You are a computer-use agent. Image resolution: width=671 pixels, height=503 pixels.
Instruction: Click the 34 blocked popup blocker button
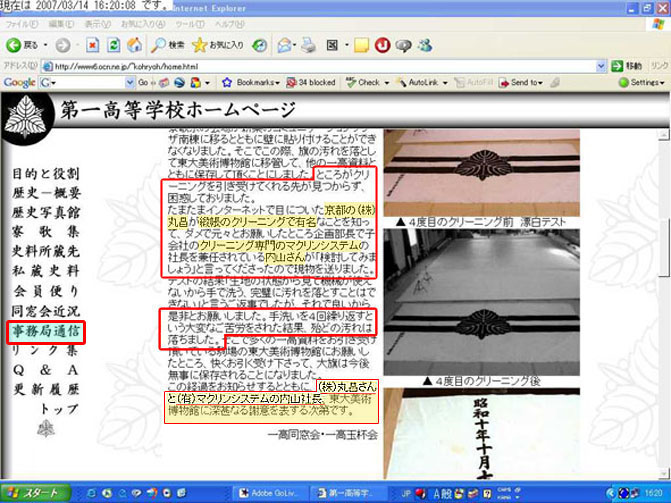pyautogui.click(x=311, y=83)
